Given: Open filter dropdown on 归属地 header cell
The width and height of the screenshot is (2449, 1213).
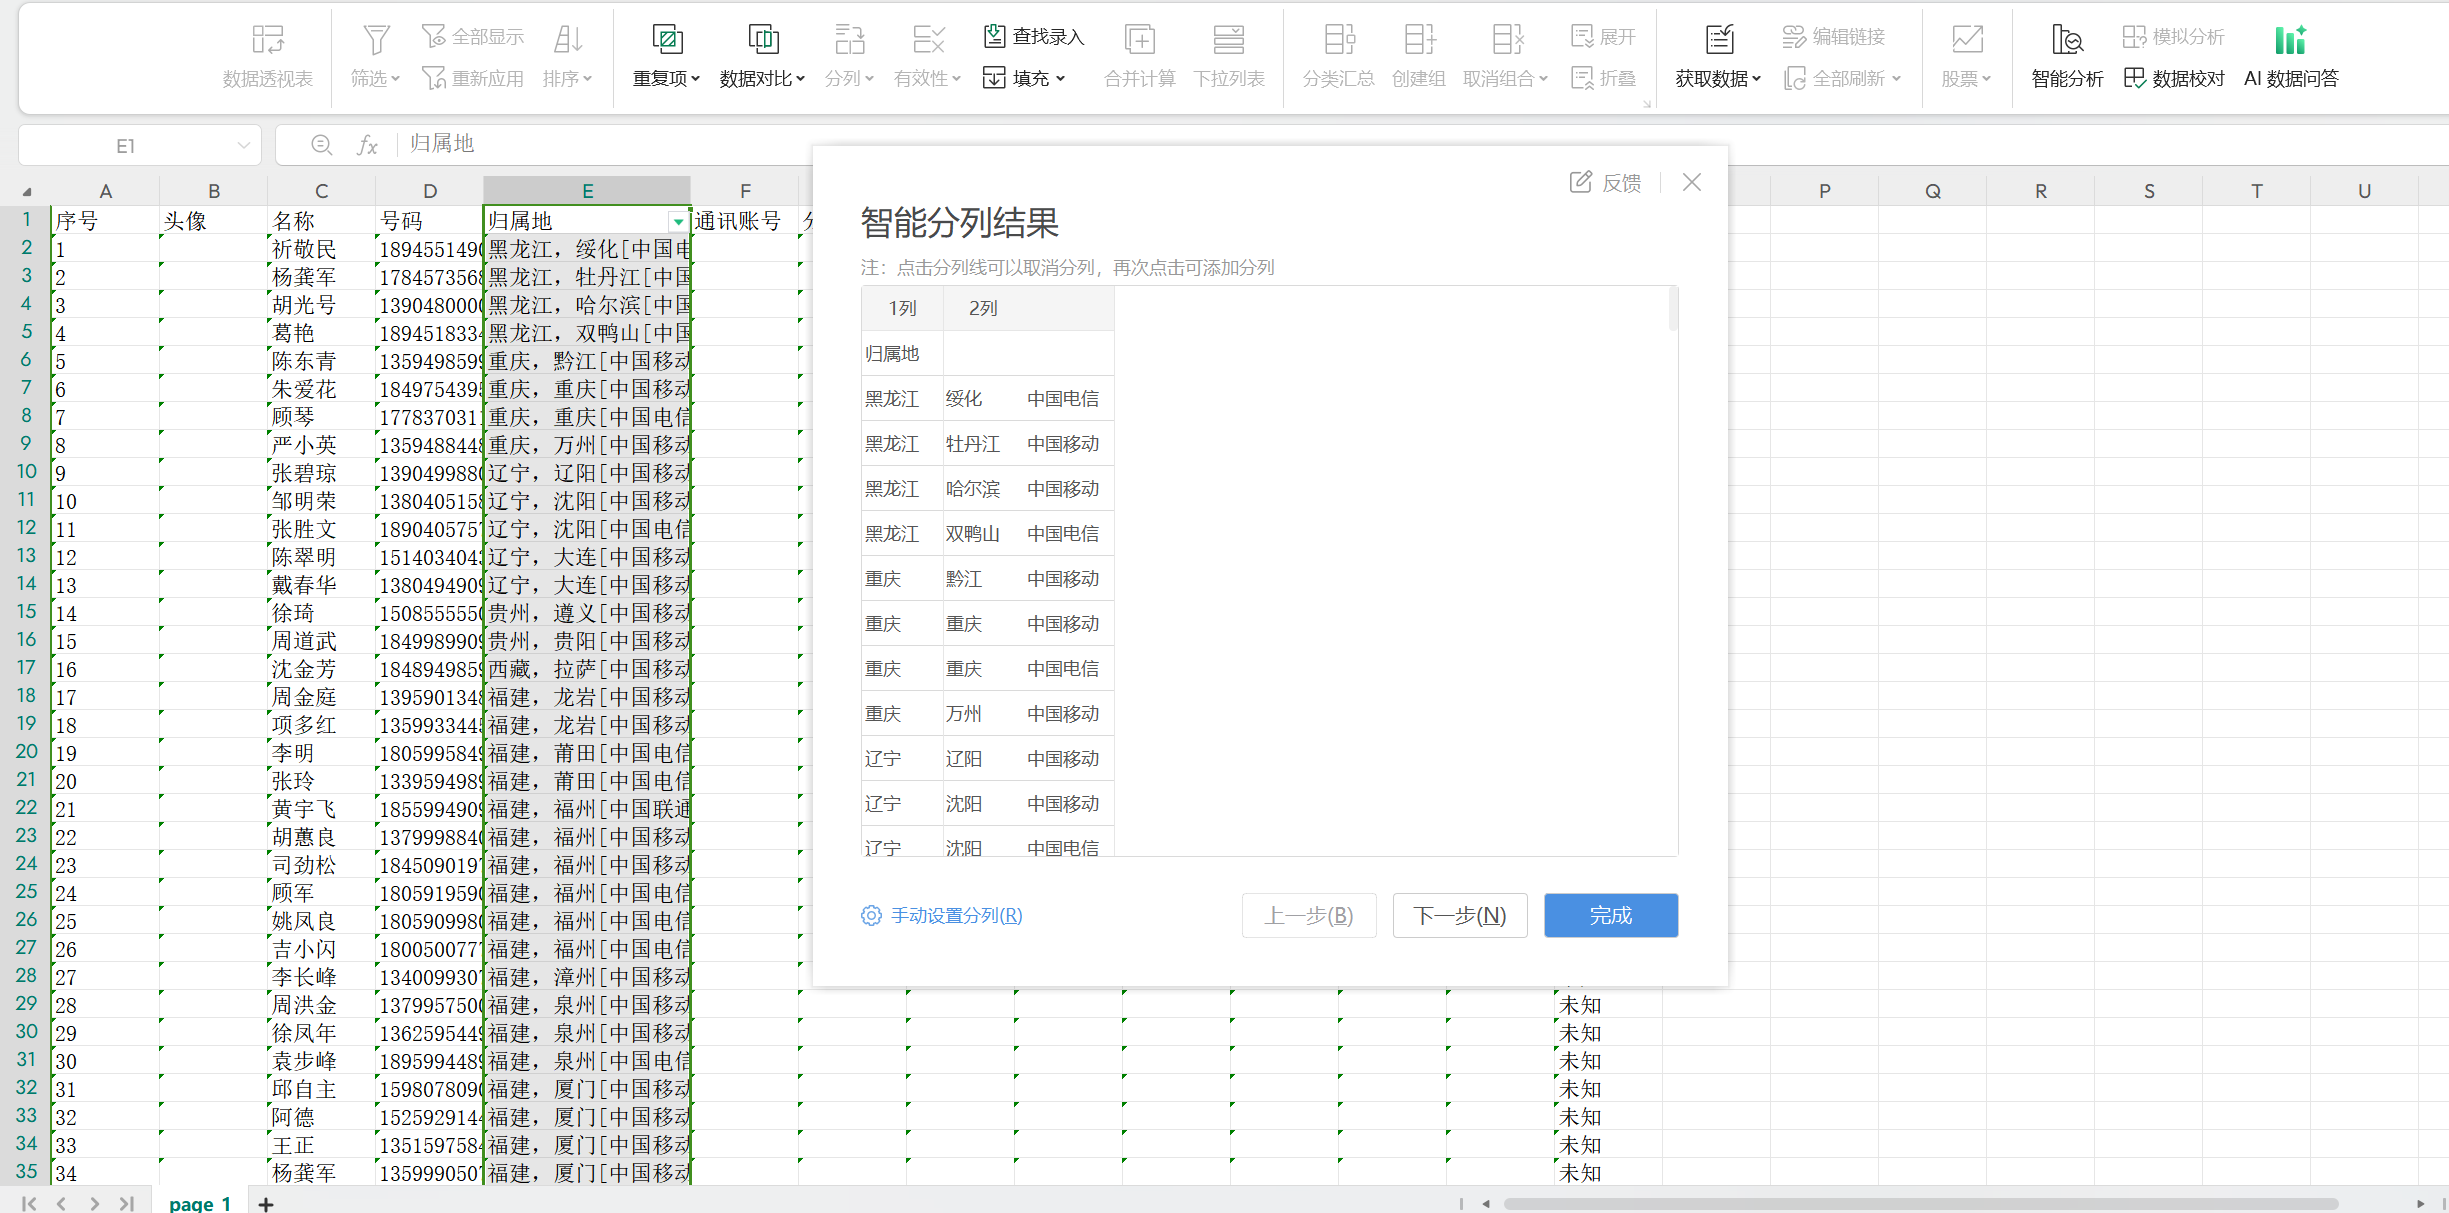Looking at the screenshot, I should (x=678, y=221).
